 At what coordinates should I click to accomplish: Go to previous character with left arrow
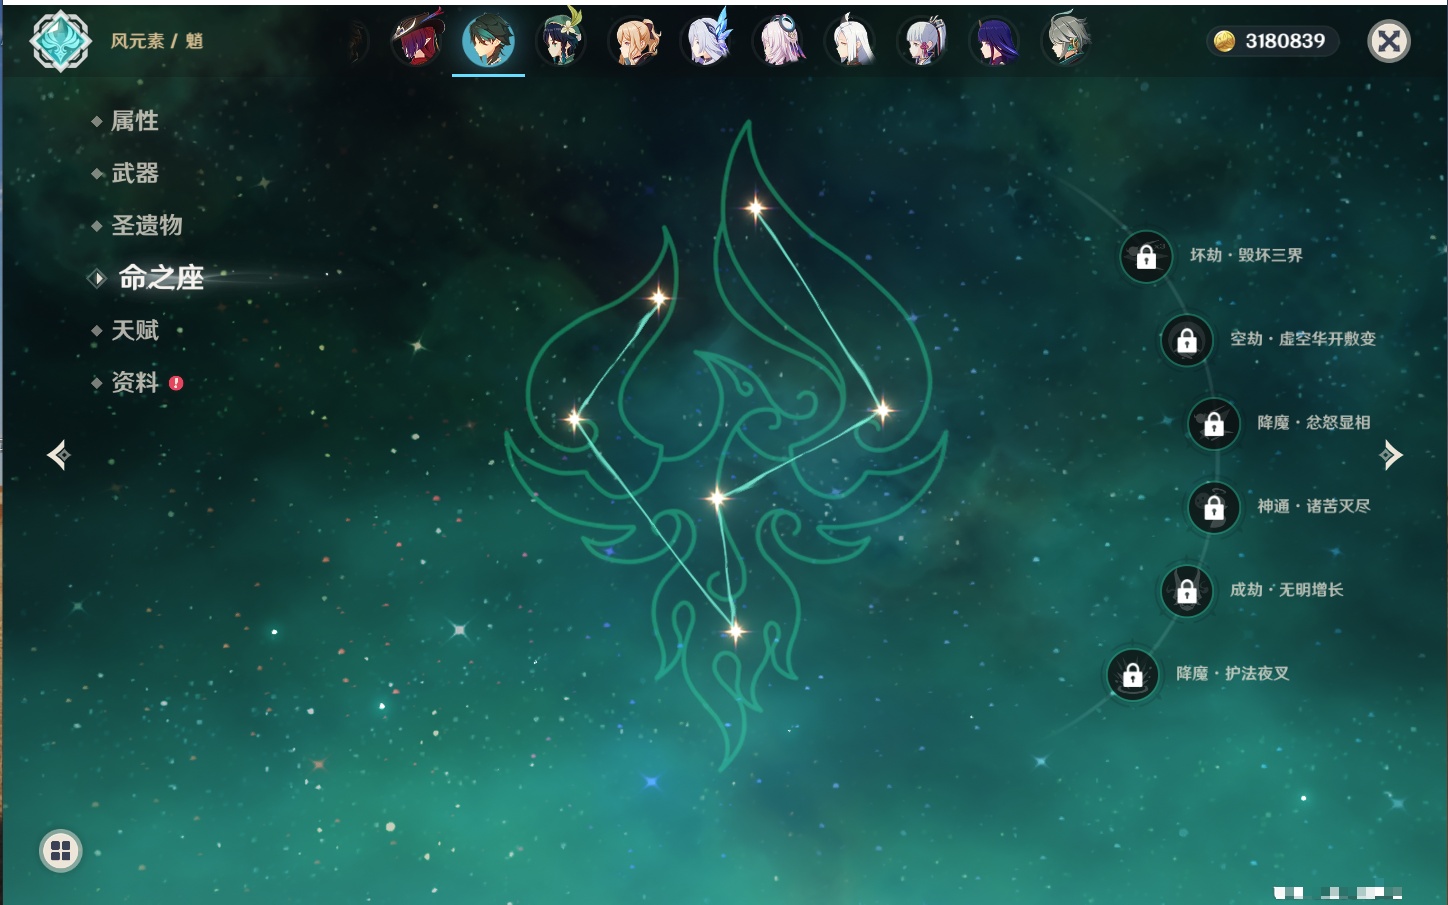pyautogui.click(x=59, y=455)
